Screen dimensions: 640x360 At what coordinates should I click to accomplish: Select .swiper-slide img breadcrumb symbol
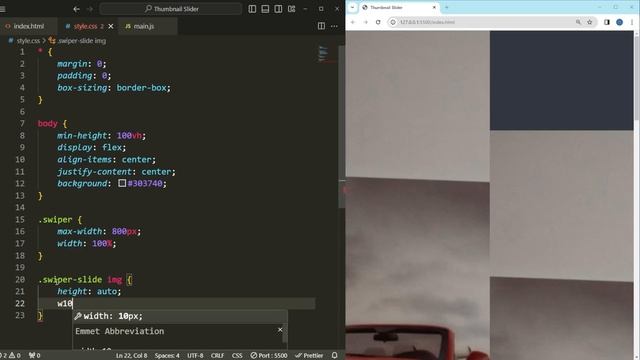pos(81,41)
